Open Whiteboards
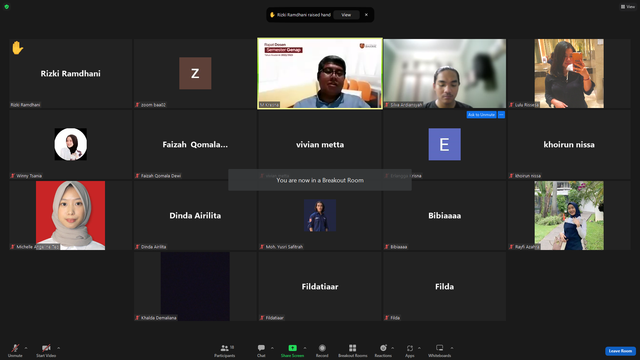 440,350
